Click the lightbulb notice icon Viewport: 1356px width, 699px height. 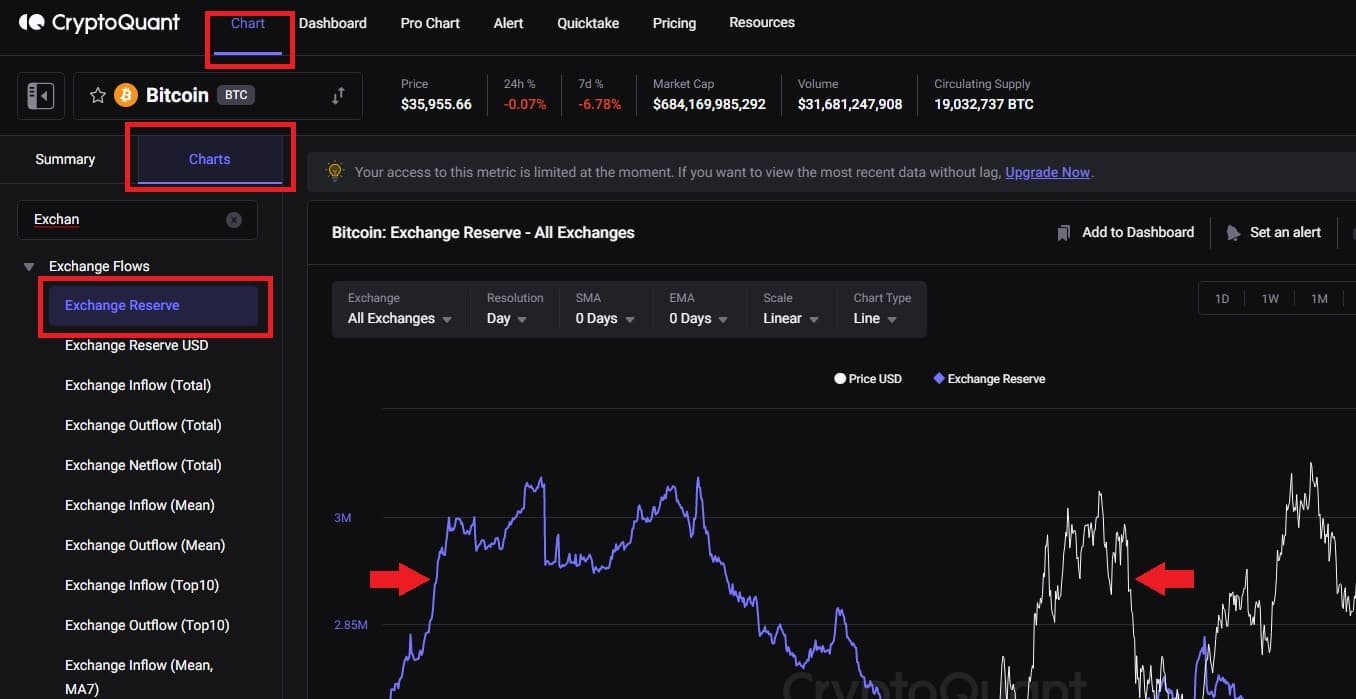coord(335,172)
